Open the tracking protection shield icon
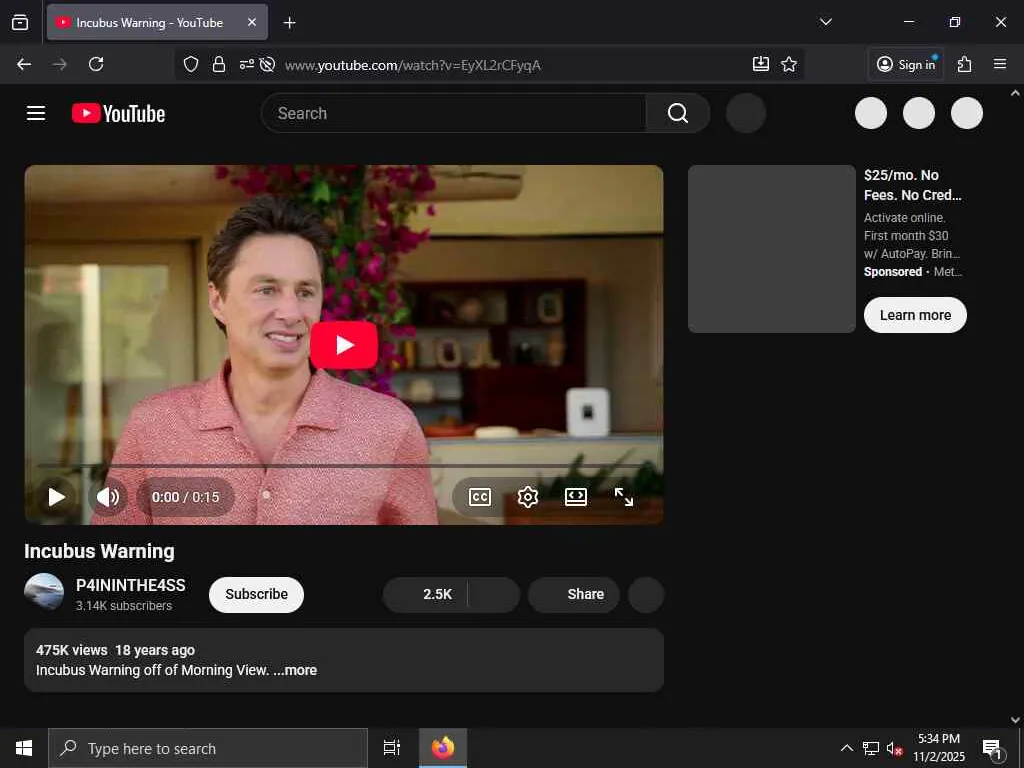 pyautogui.click(x=191, y=64)
